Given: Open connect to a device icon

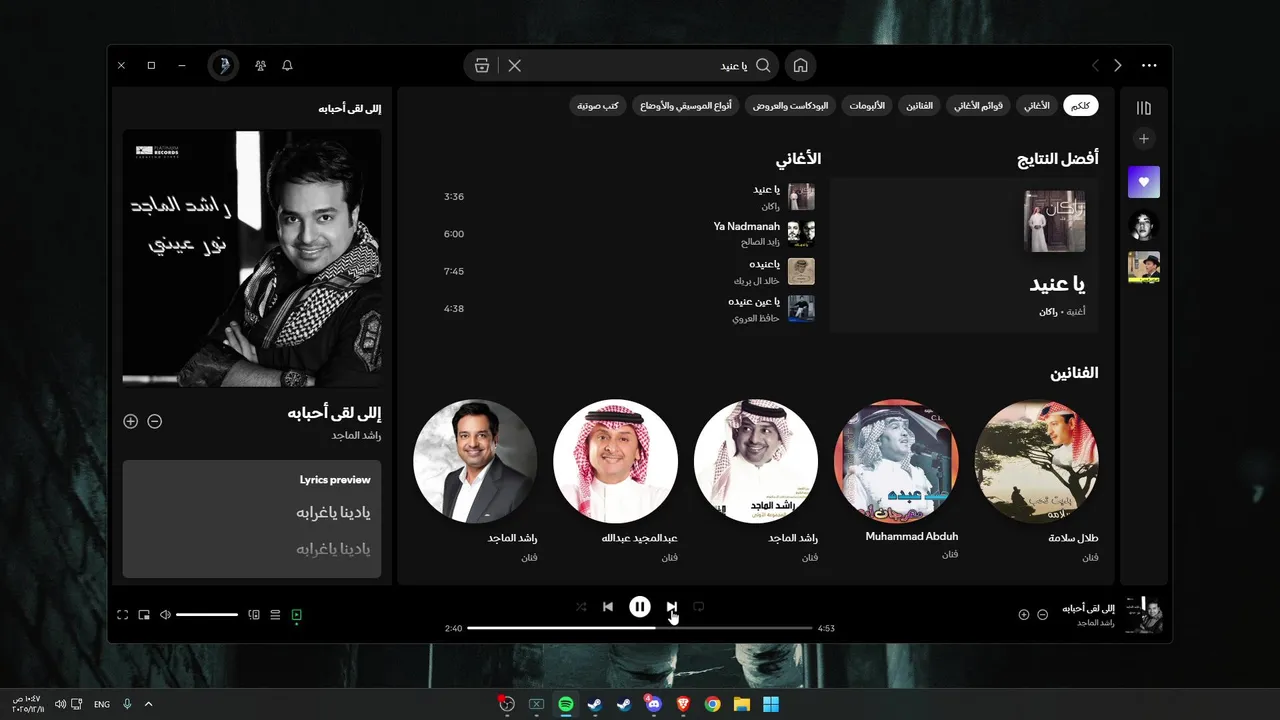Looking at the screenshot, I should click(x=254, y=615).
